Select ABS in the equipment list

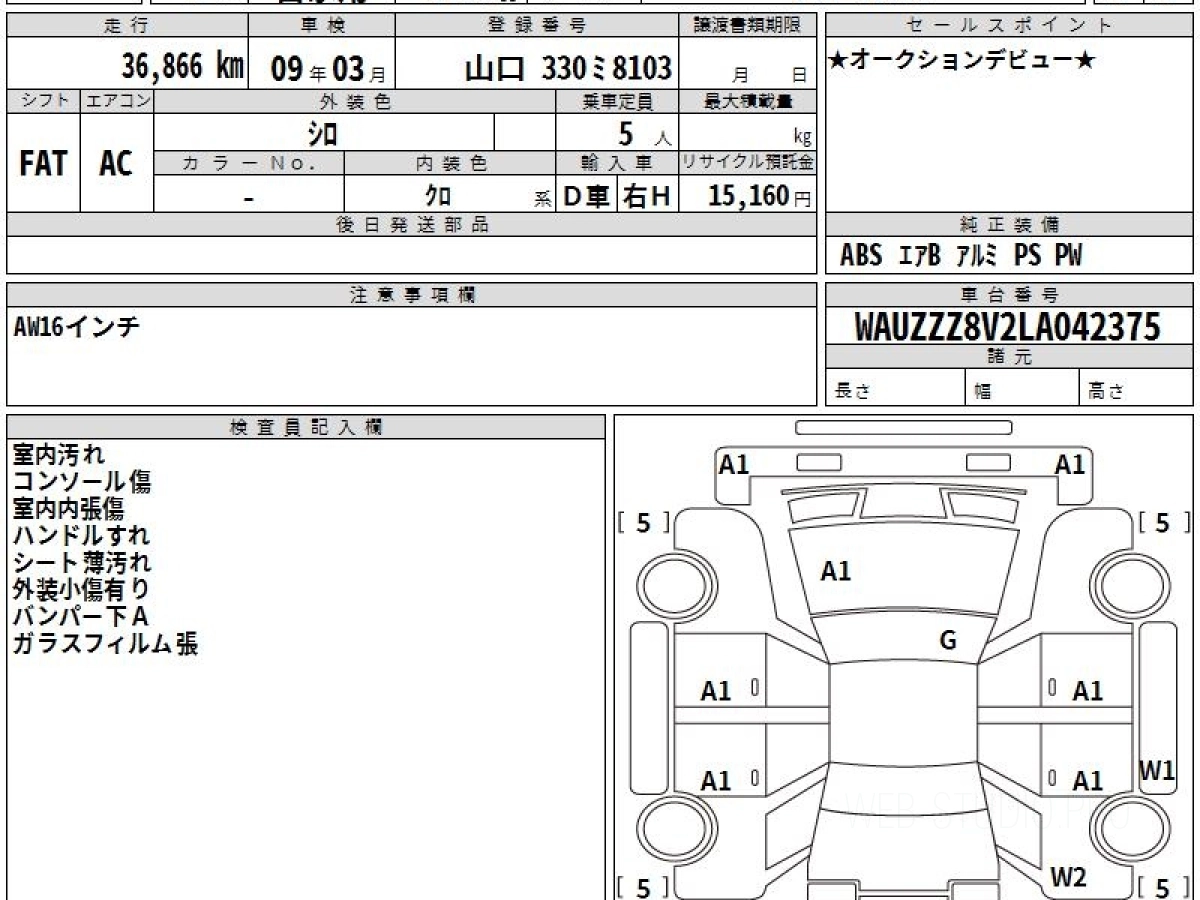tap(861, 256)
